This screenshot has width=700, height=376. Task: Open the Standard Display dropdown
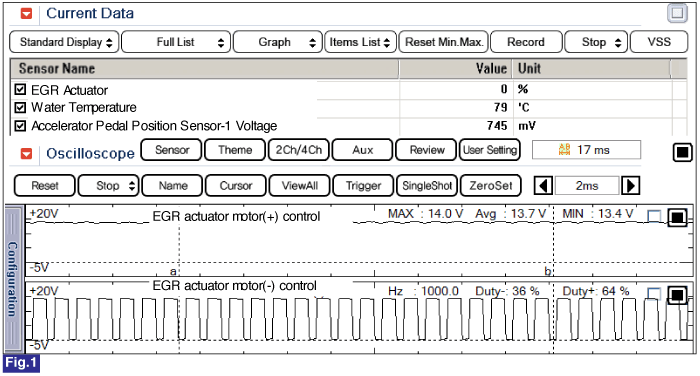64,42
